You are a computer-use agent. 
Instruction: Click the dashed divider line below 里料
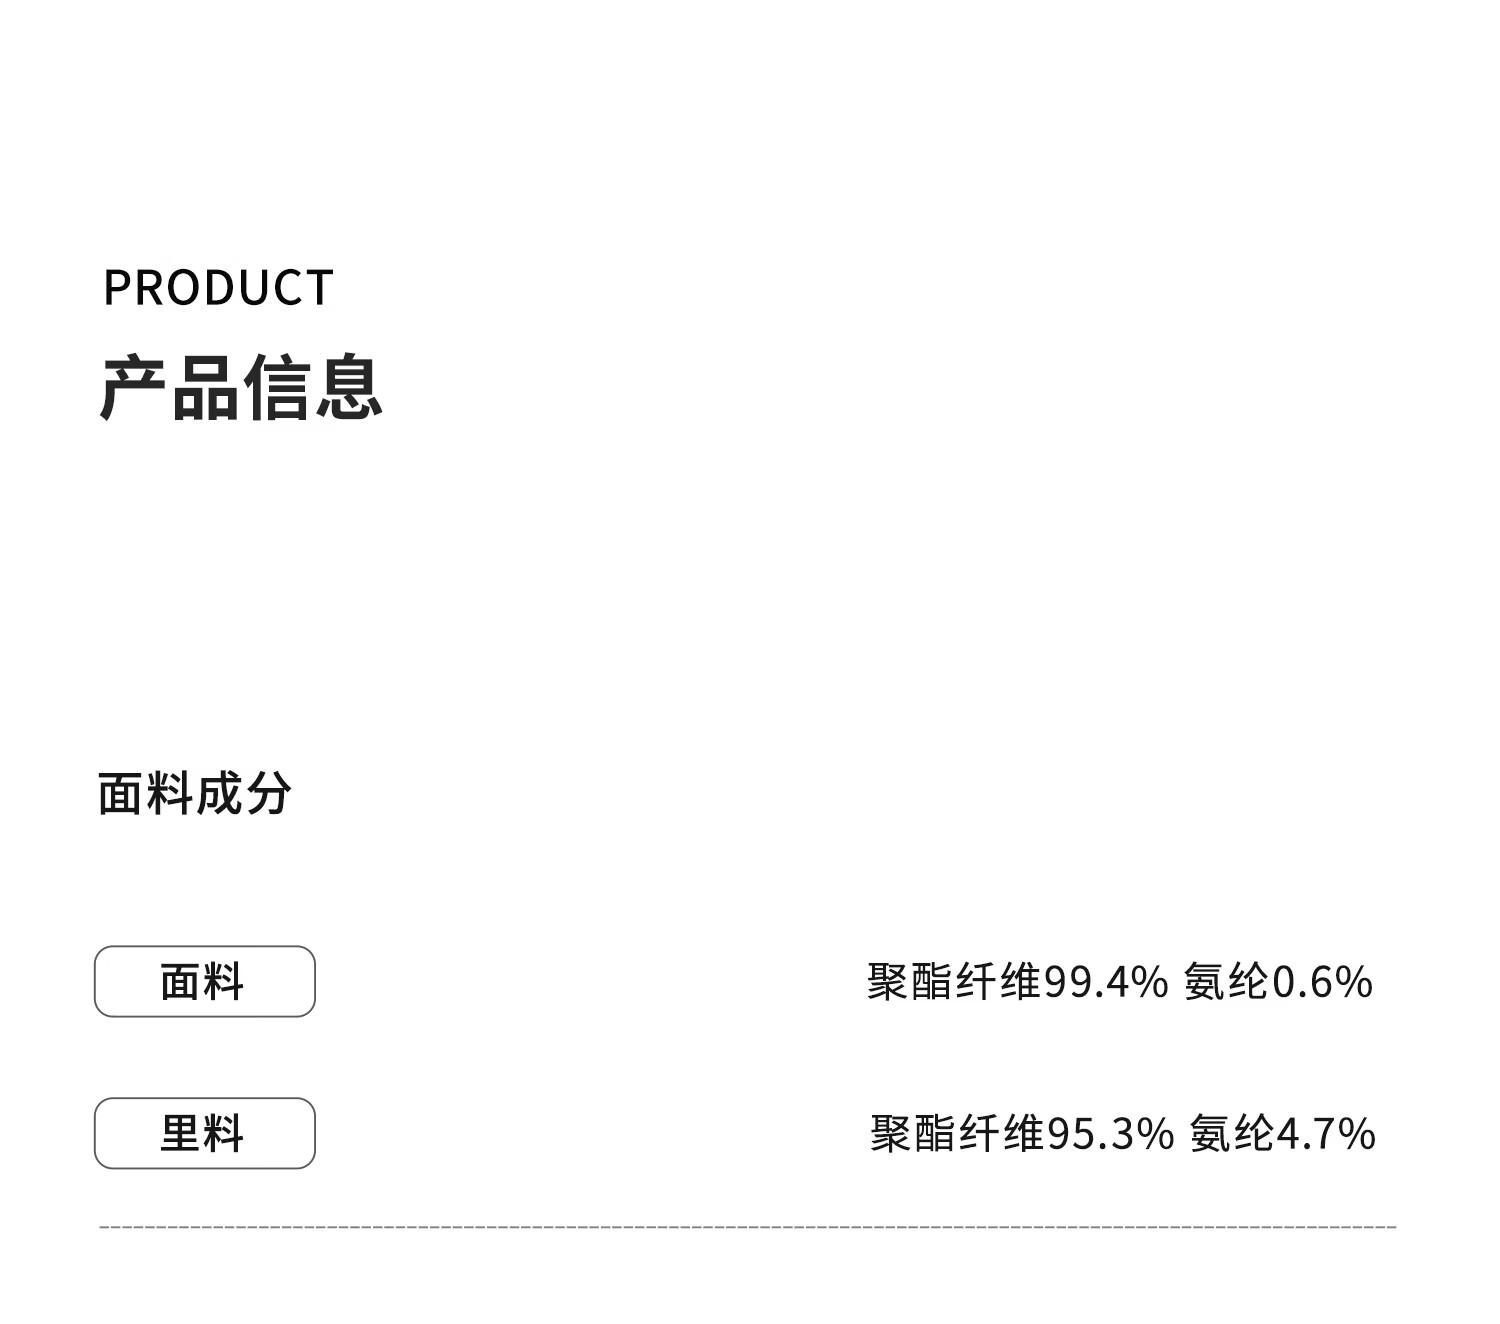pyautogui.click(x=748, y=1226)
